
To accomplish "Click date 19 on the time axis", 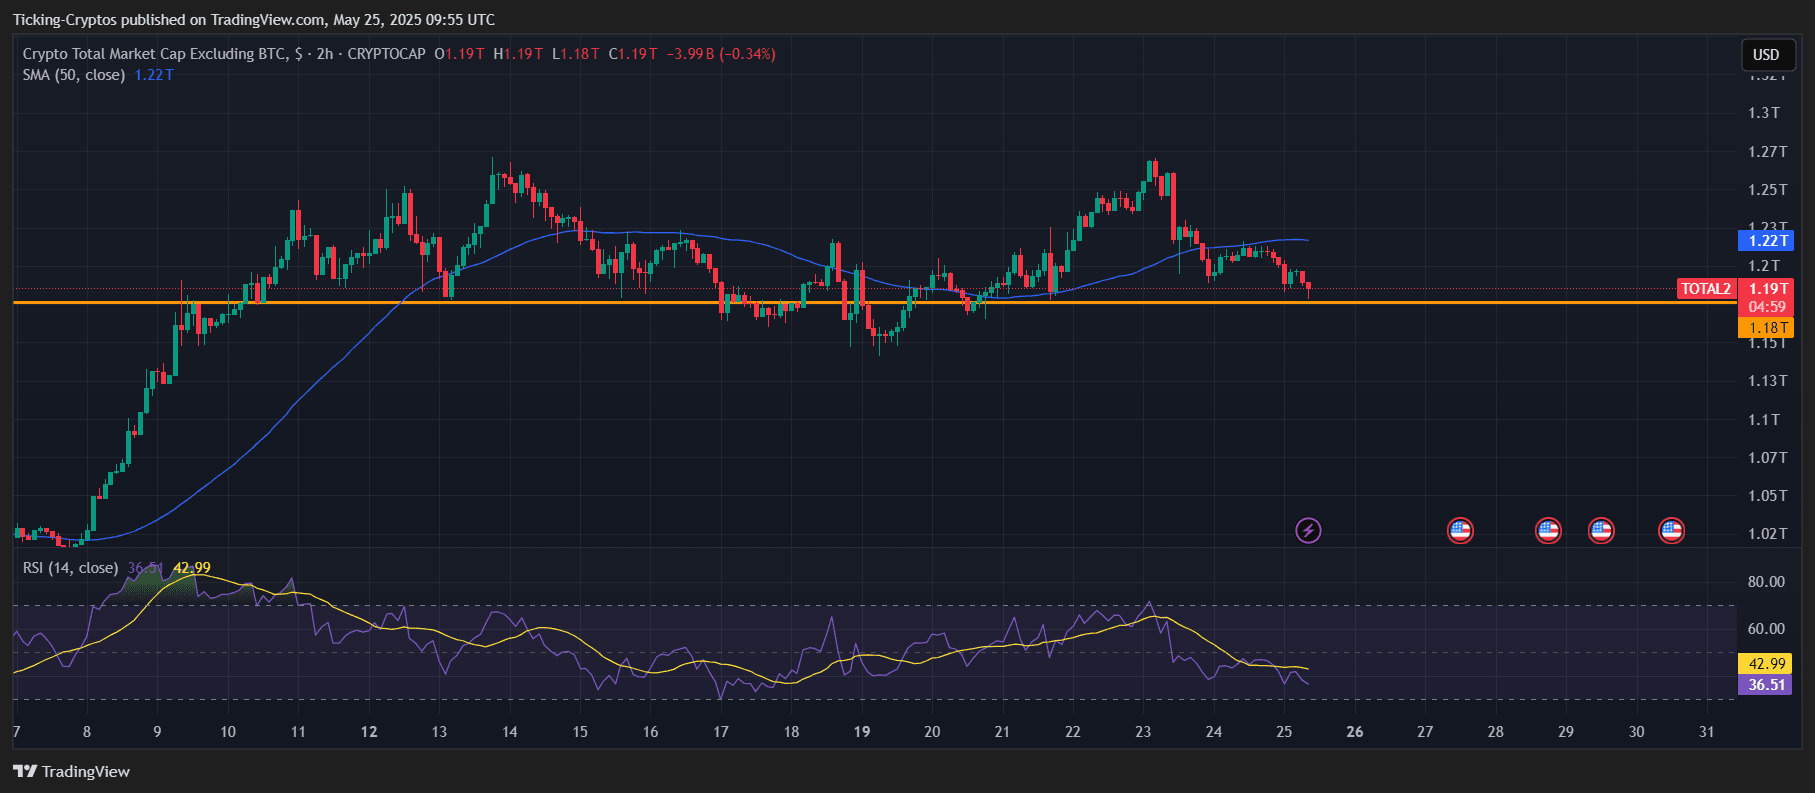I will pos(862,732).
